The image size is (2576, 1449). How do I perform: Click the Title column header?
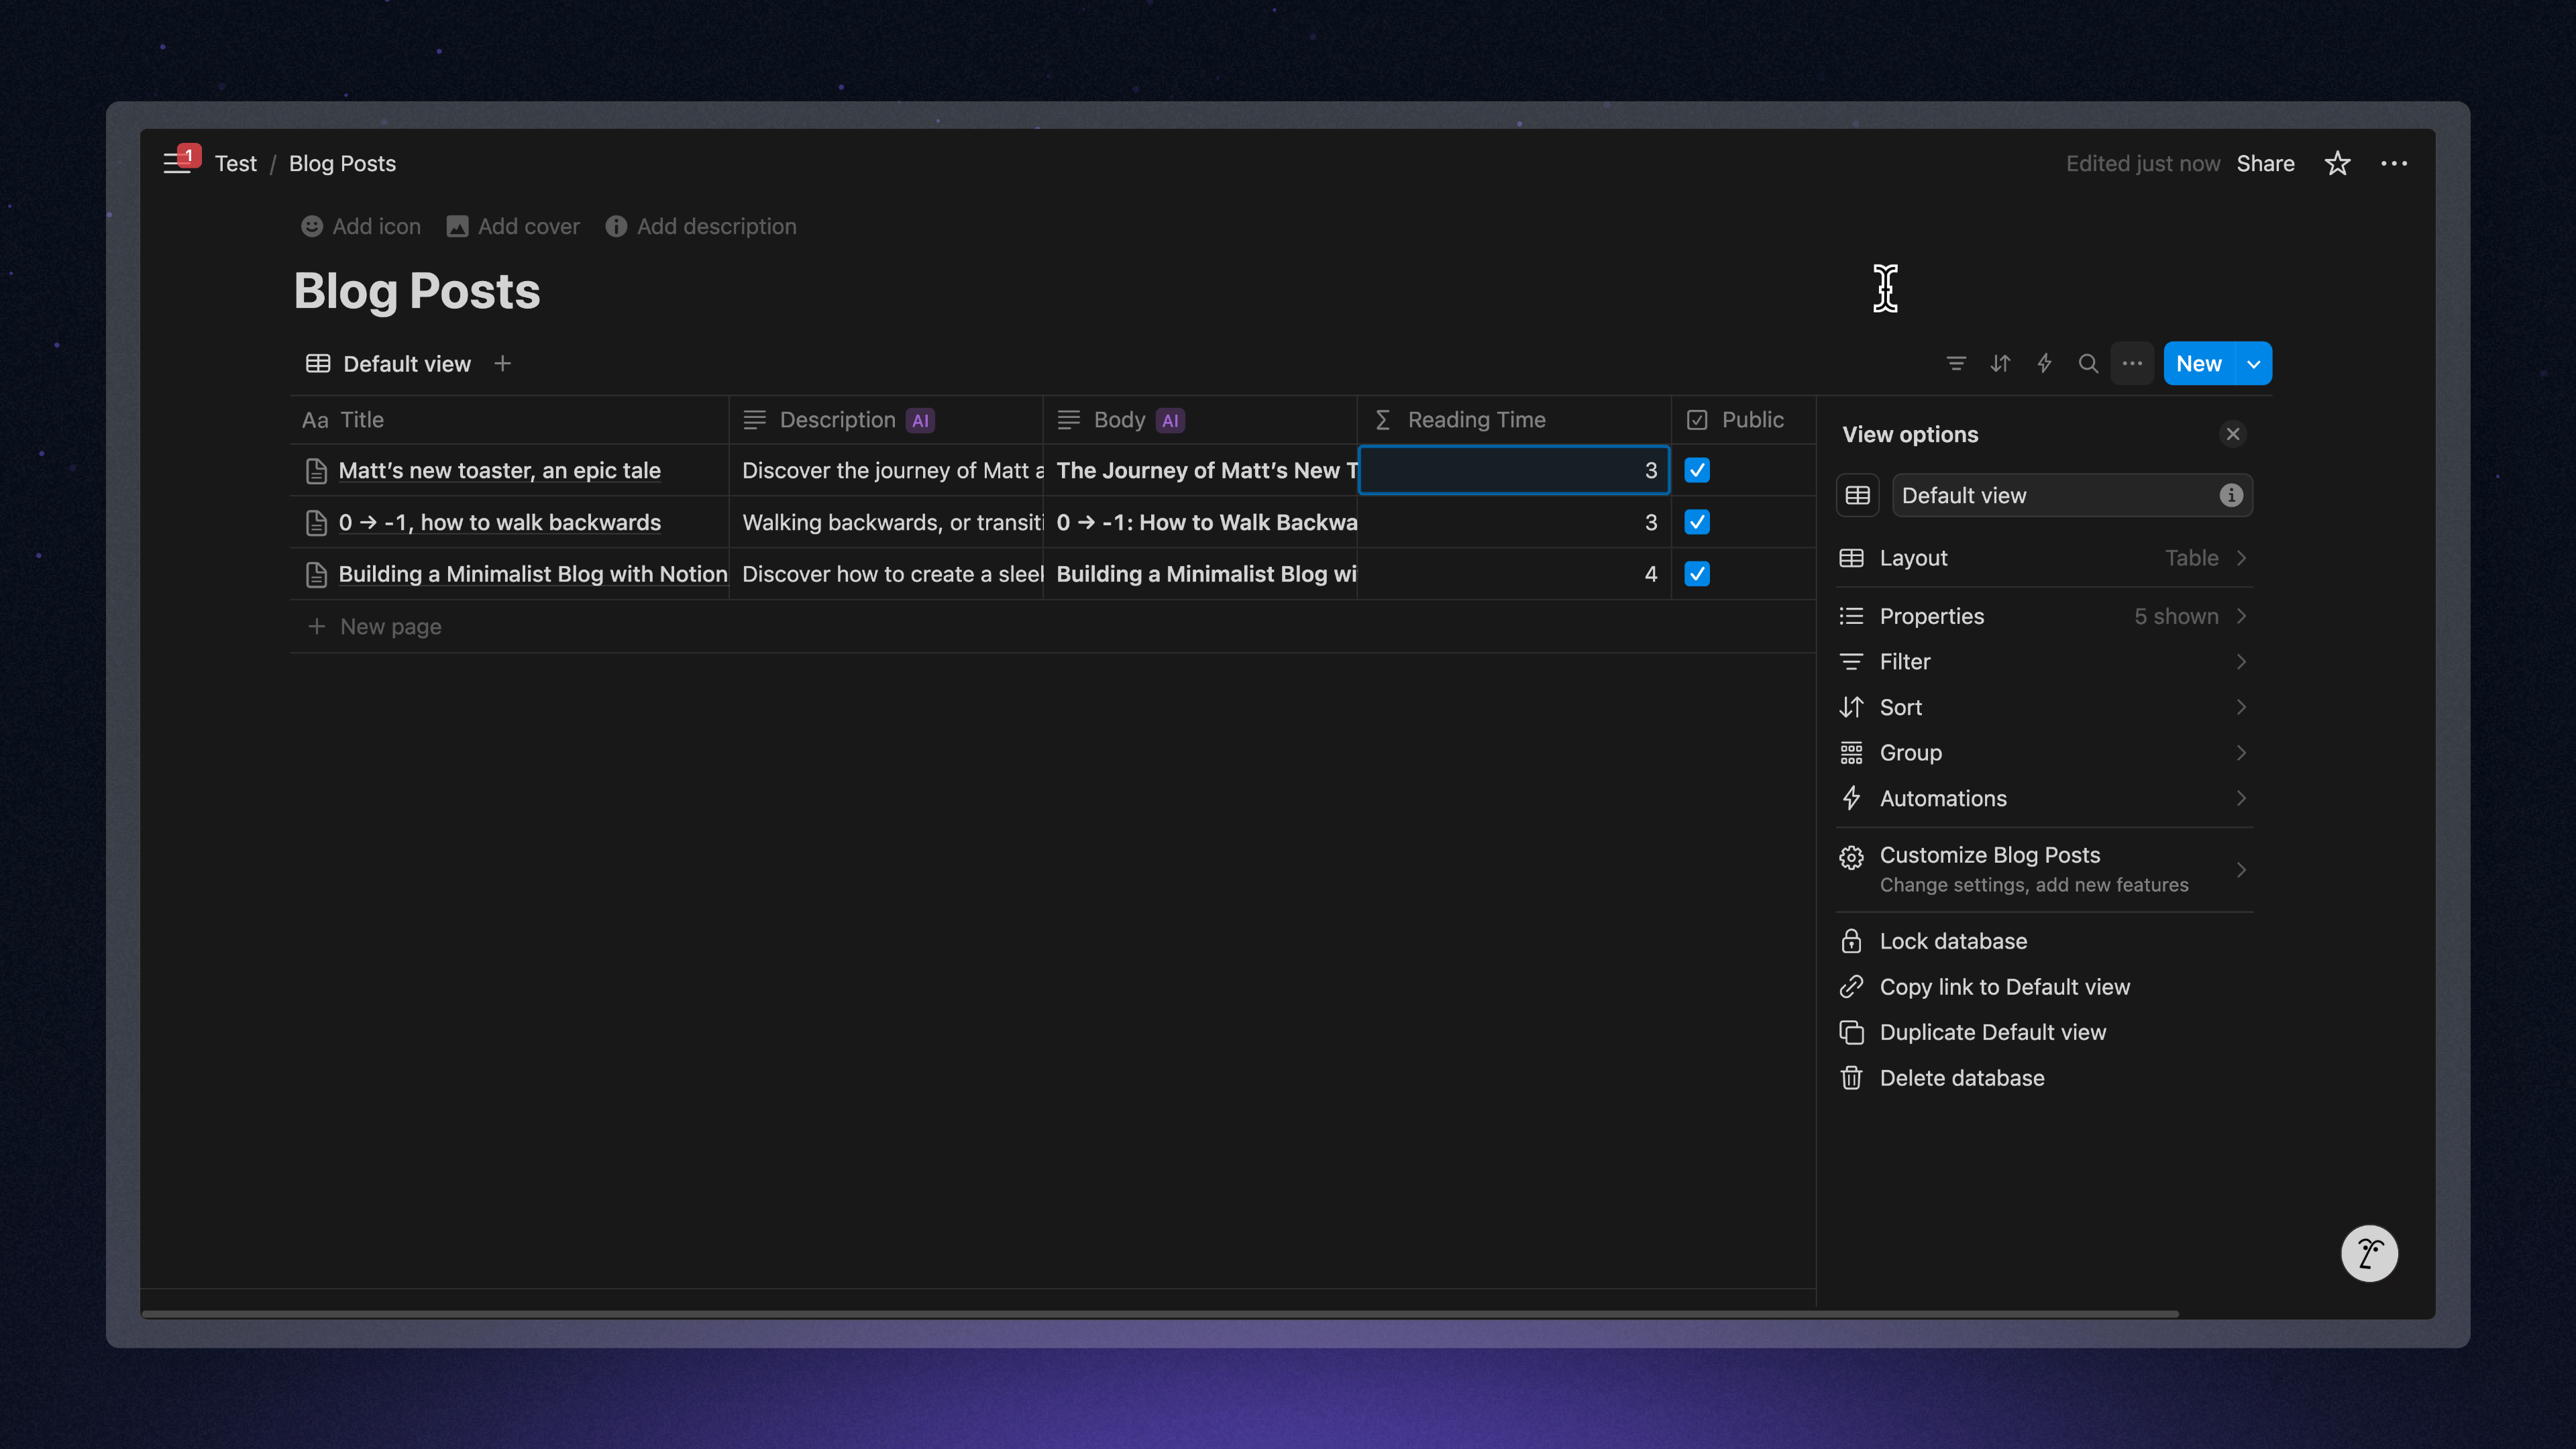(x=509, y=421)
